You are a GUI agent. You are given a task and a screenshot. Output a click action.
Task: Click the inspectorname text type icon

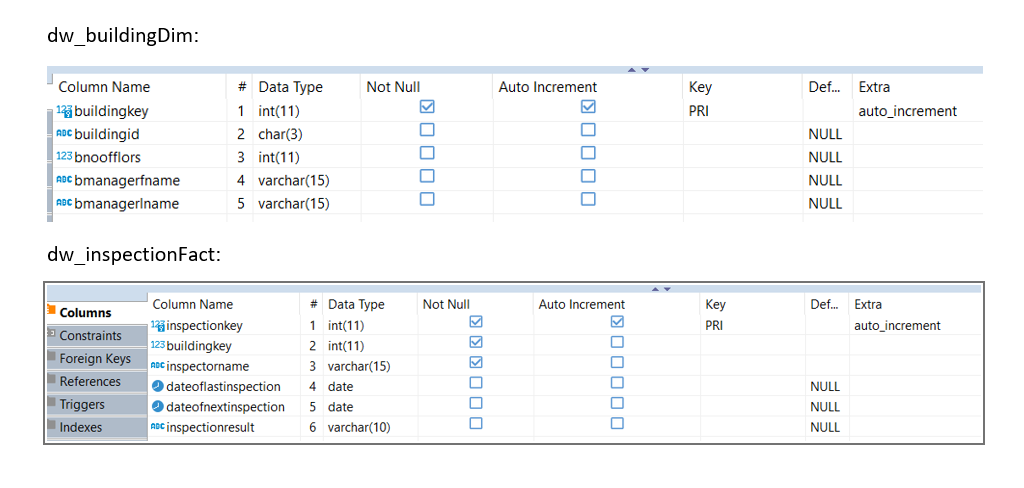tap(158, 366)
